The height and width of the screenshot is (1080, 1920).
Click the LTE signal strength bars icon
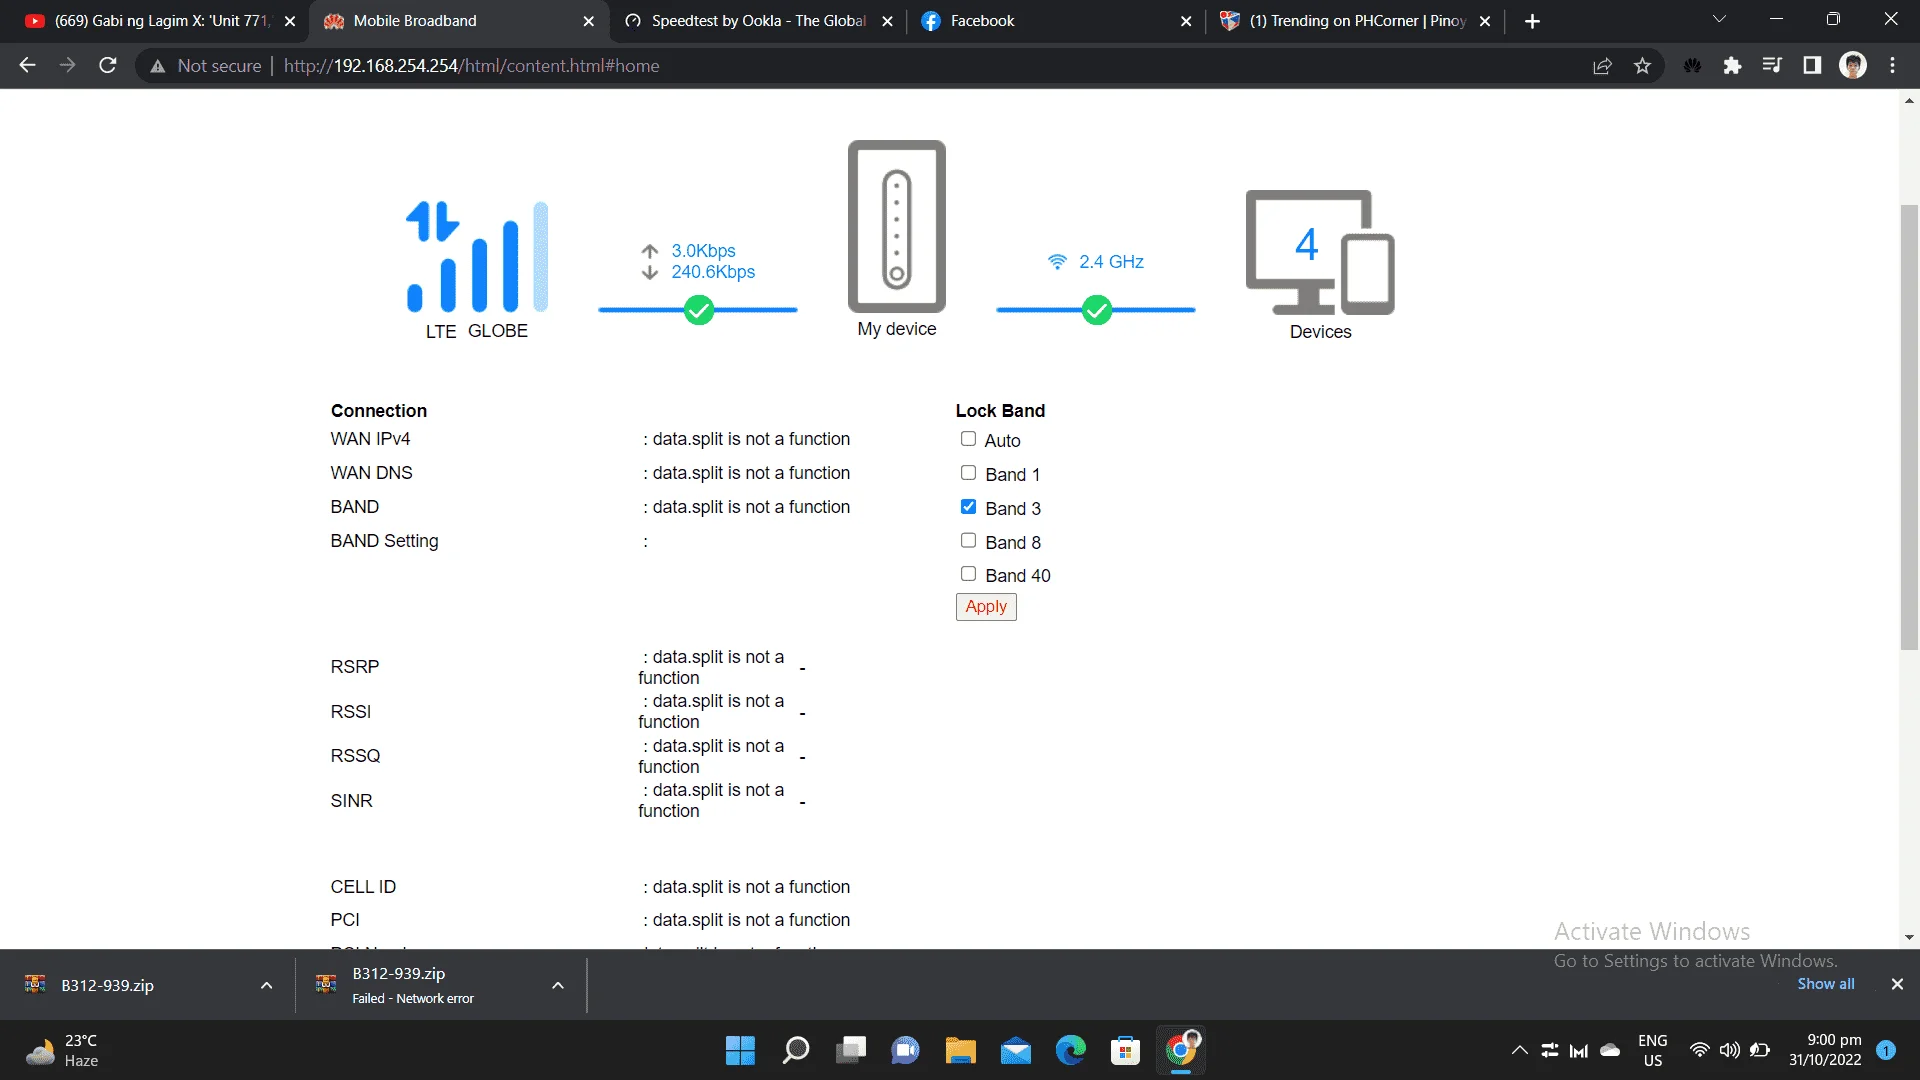477,257
